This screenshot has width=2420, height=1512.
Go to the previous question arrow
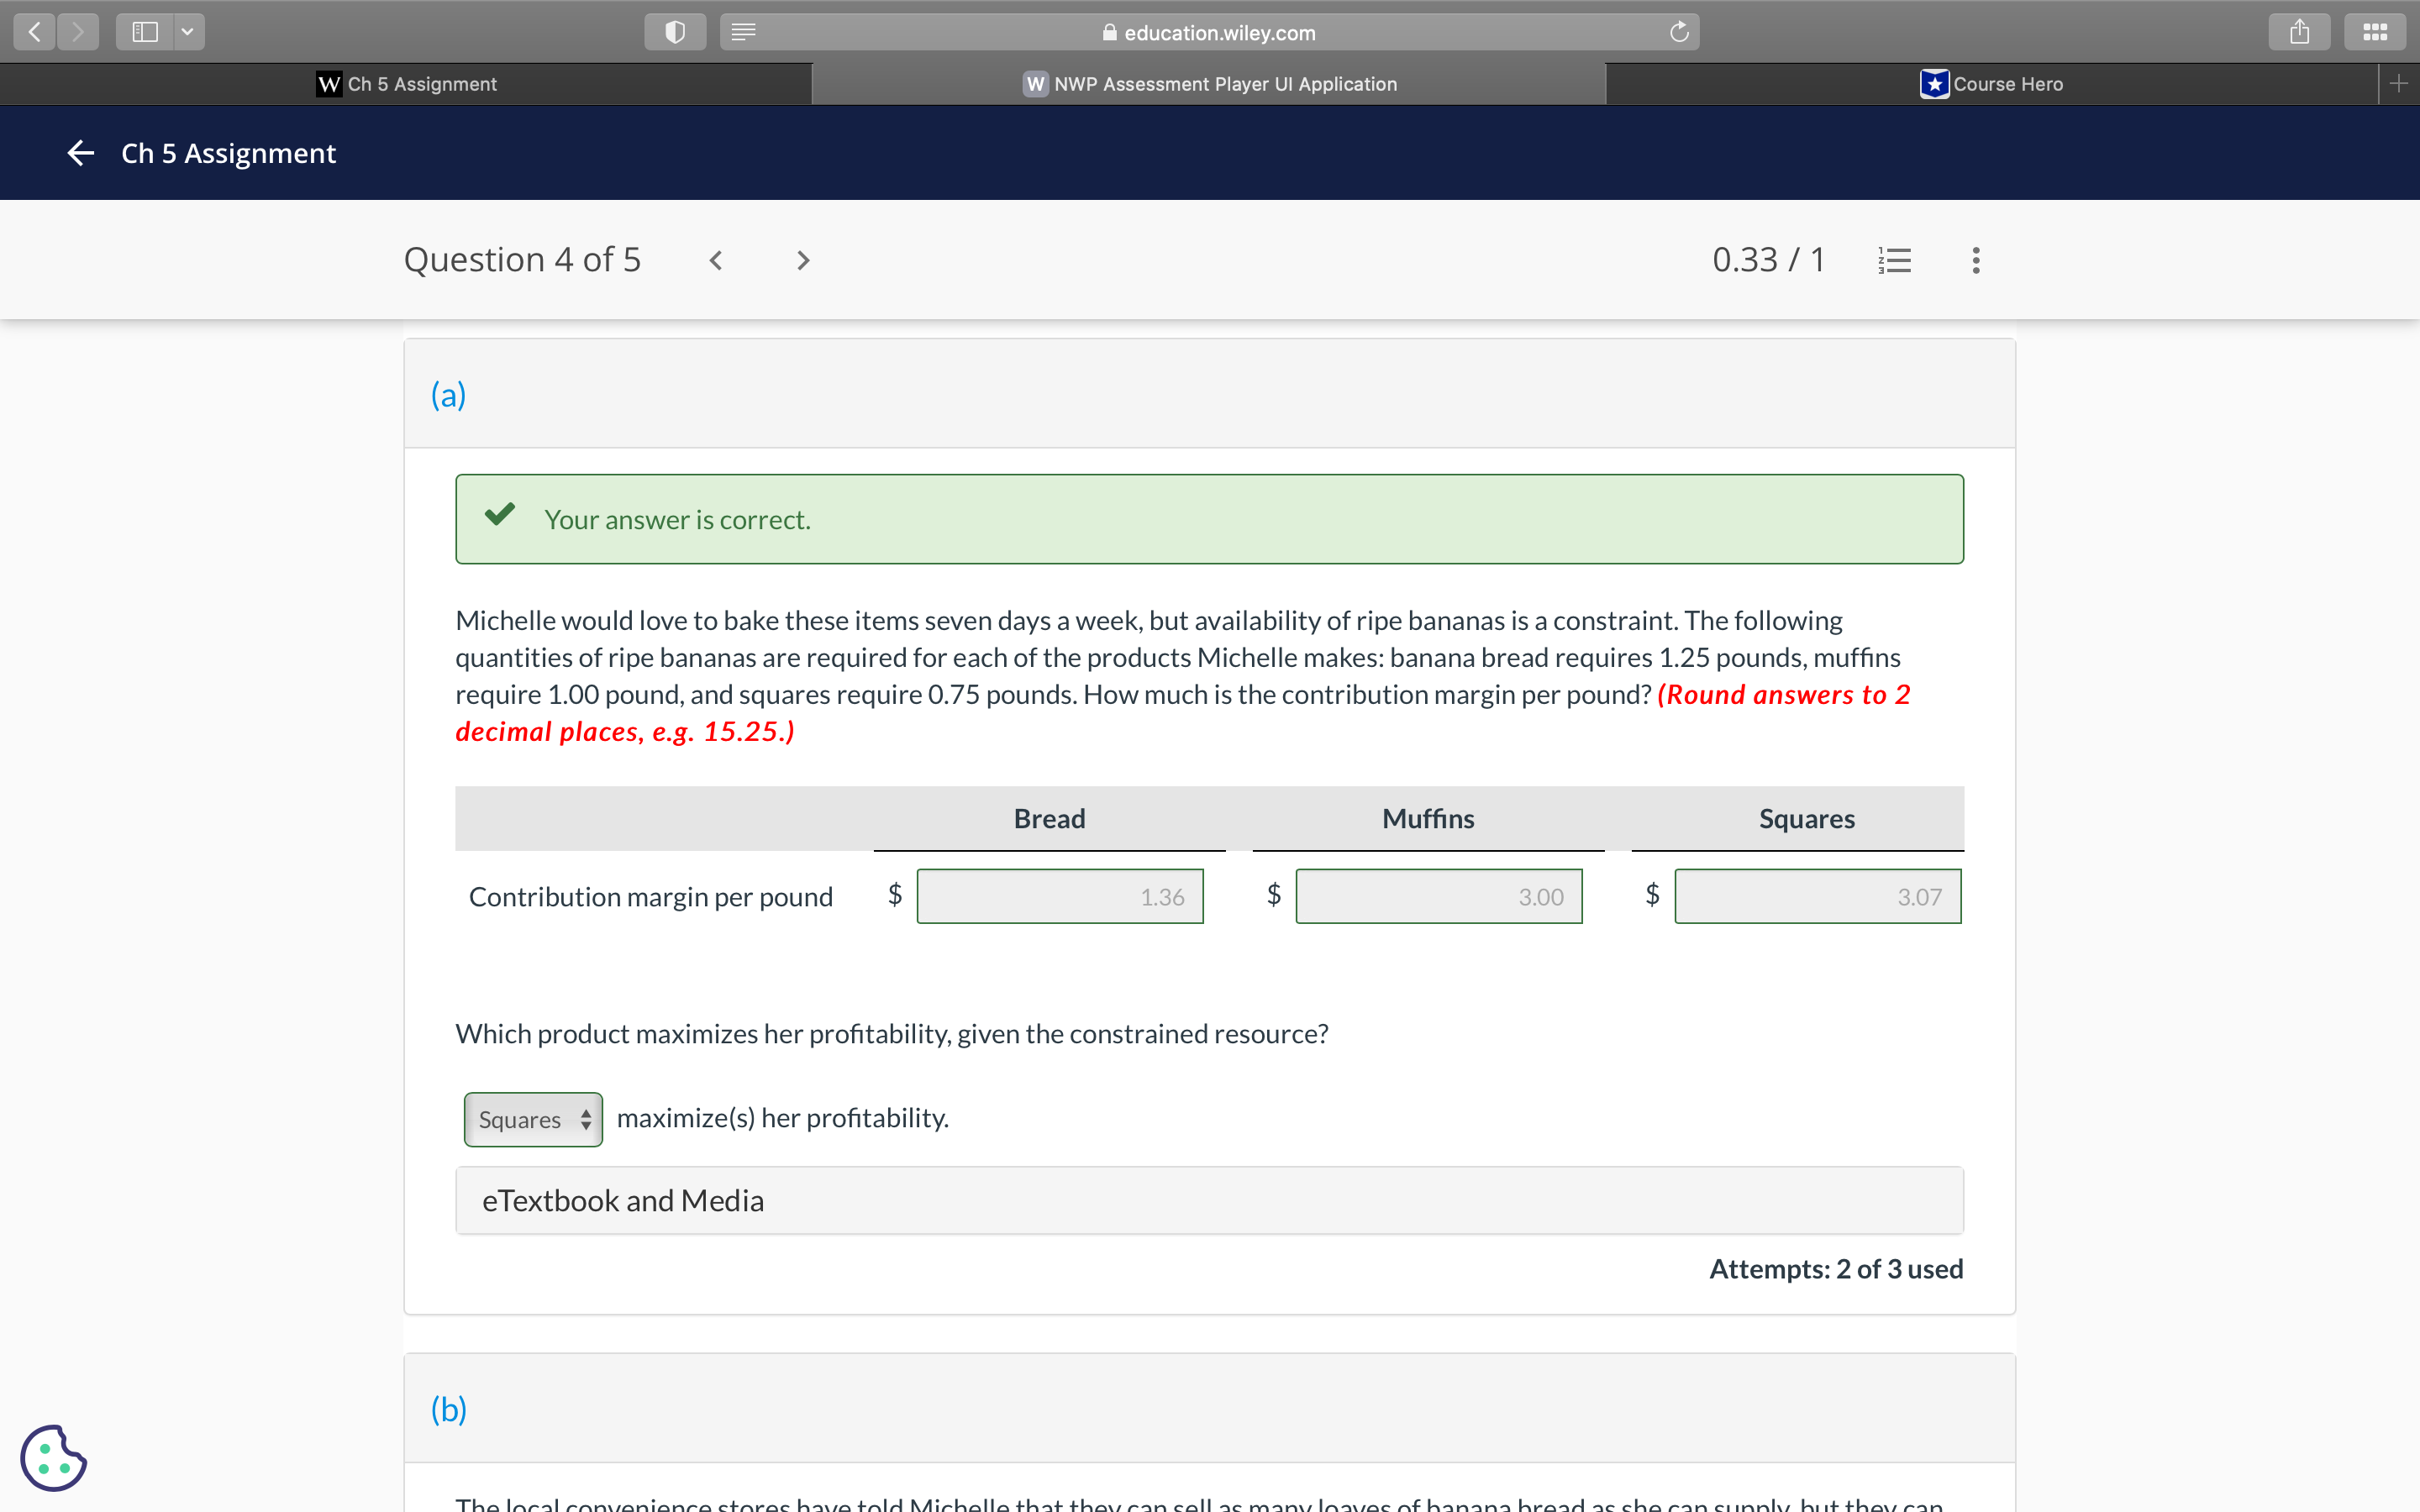click(x=716, y=260)
